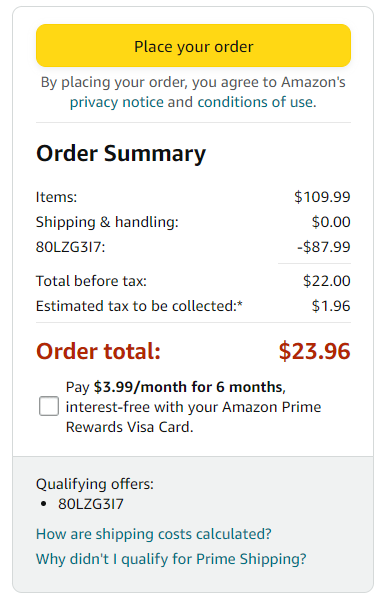This screenshot has height=600, width=382.
Task: Open Why didn't I qualify for Prime Shipping
Action: tap(171, 559)
